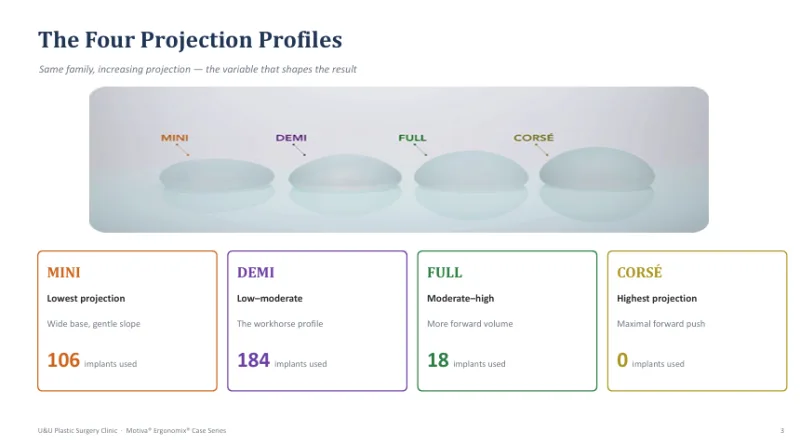Image resolution: width=800 pixels, height=445 pixels.
Task: Select the purple DEMI label in the image
Action: 291,138
